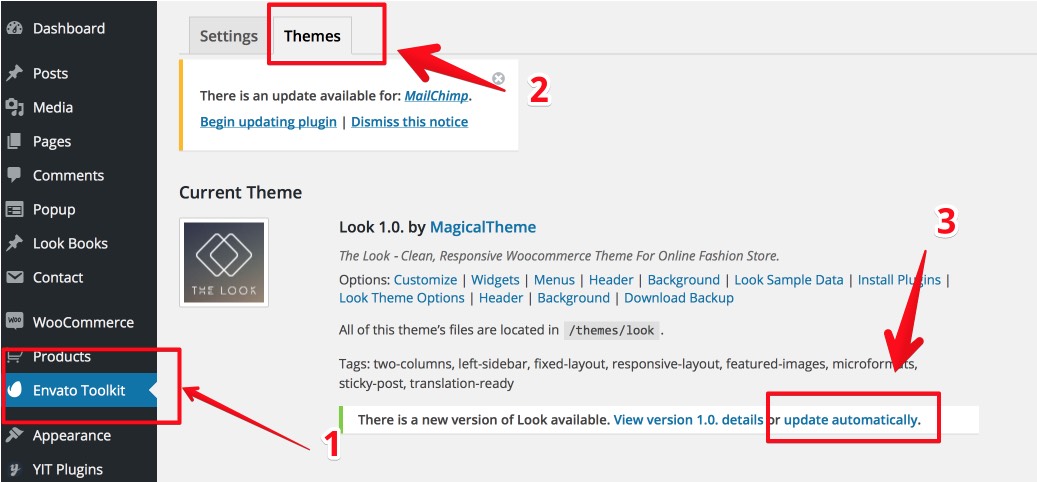Click the Envato Toolkit leaf icon
Image resolution: width=1037 pixels, height=482 pixels.
15,390
